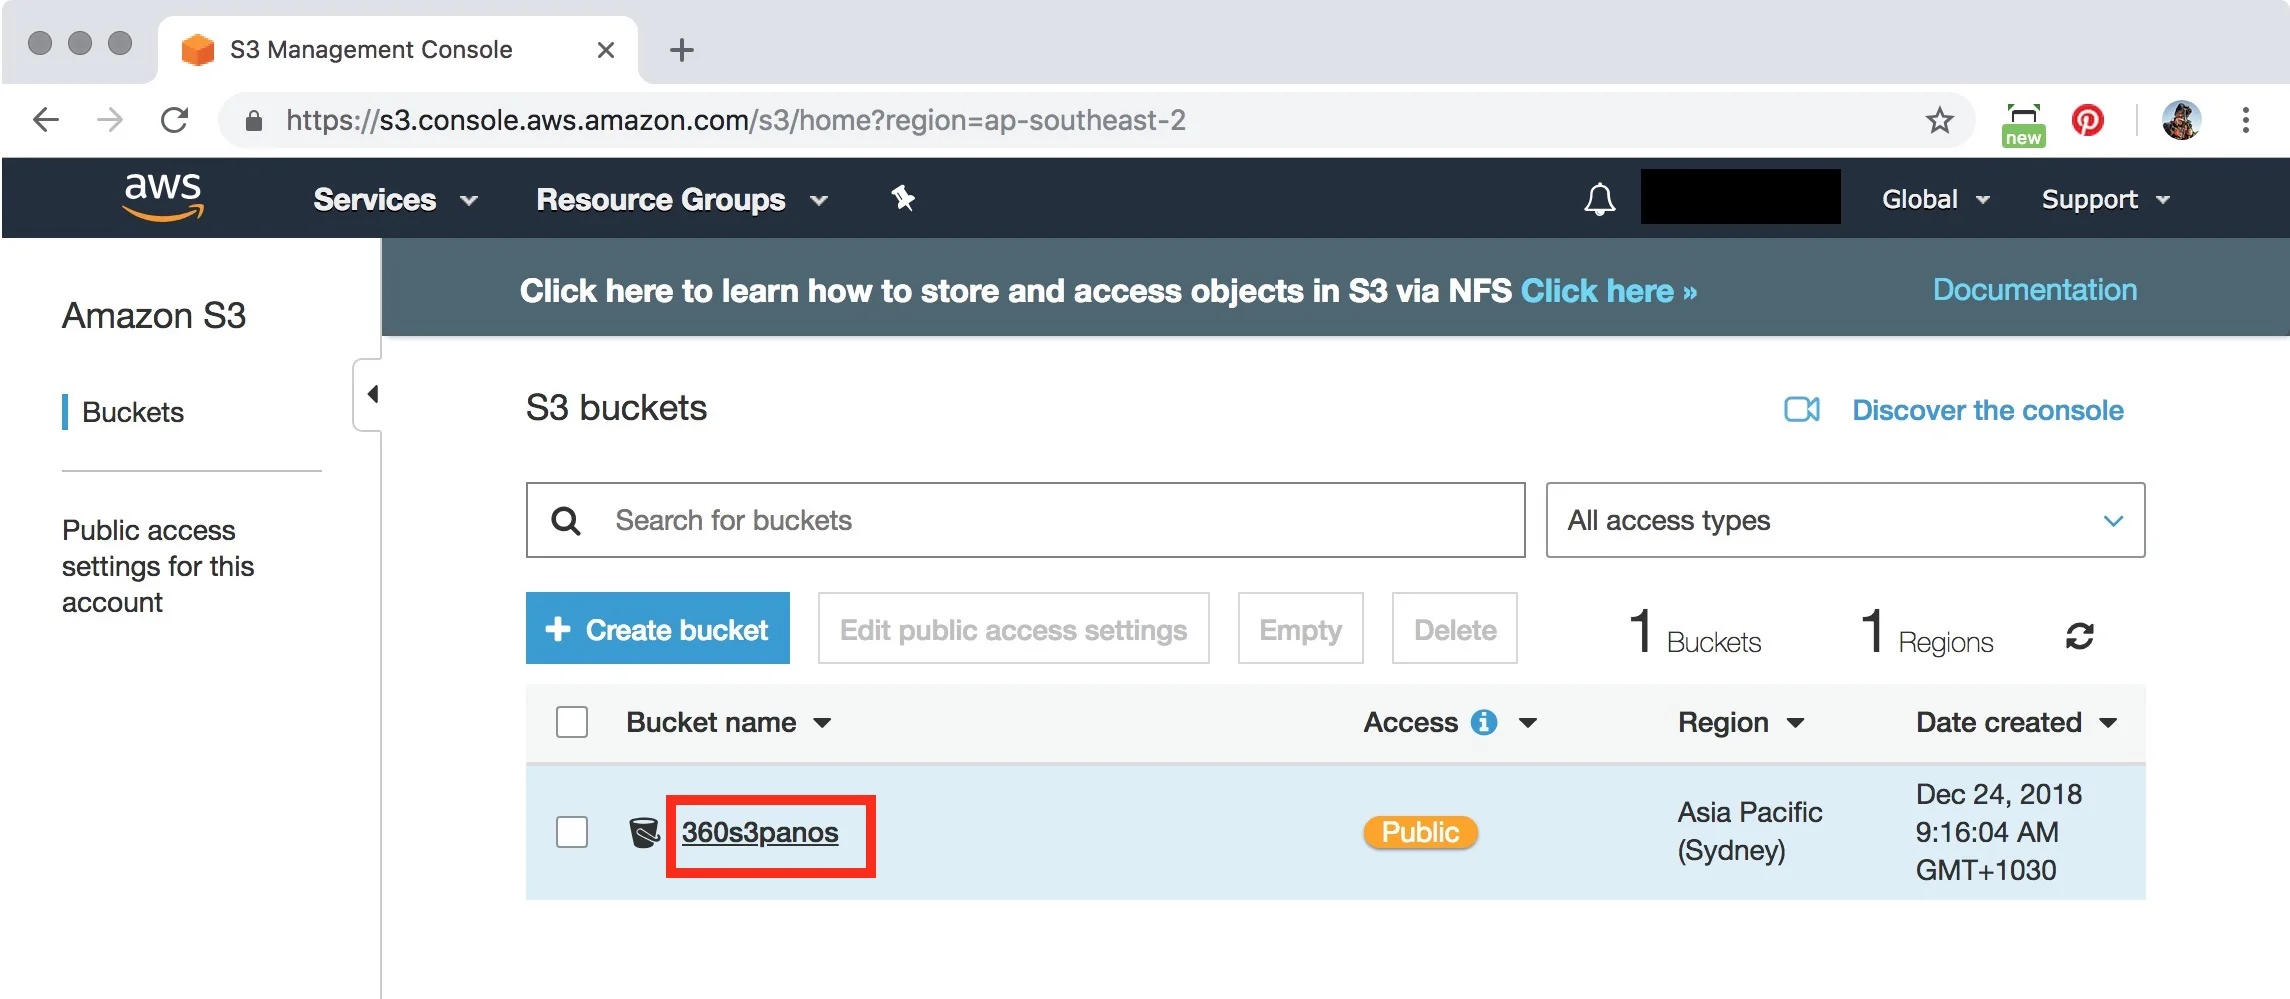Open the notifications bell
Viewport: 2290px width, 999px height.
1599,199
